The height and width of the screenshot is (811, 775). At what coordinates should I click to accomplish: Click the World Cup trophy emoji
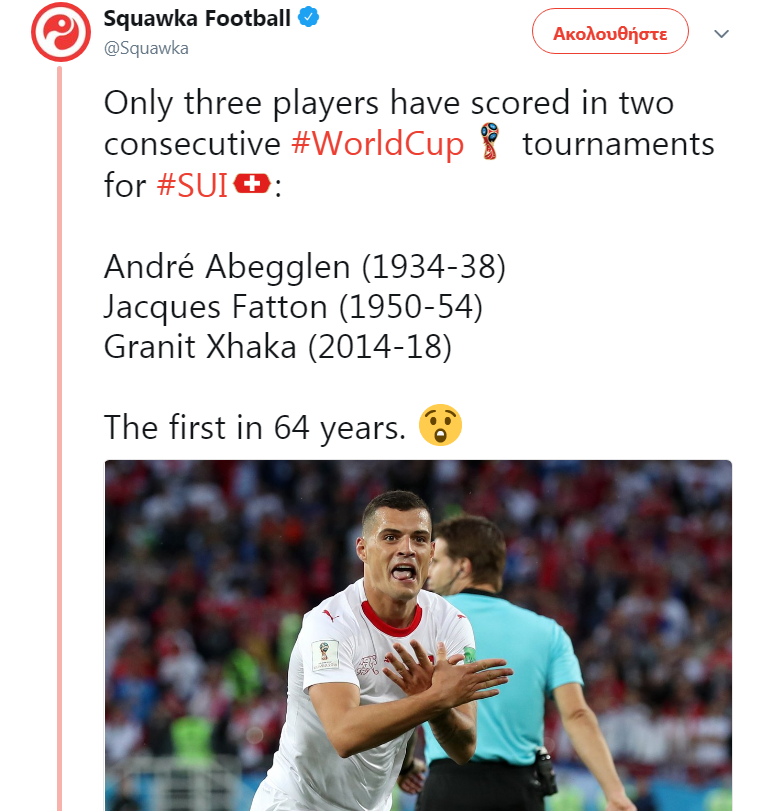489,141
